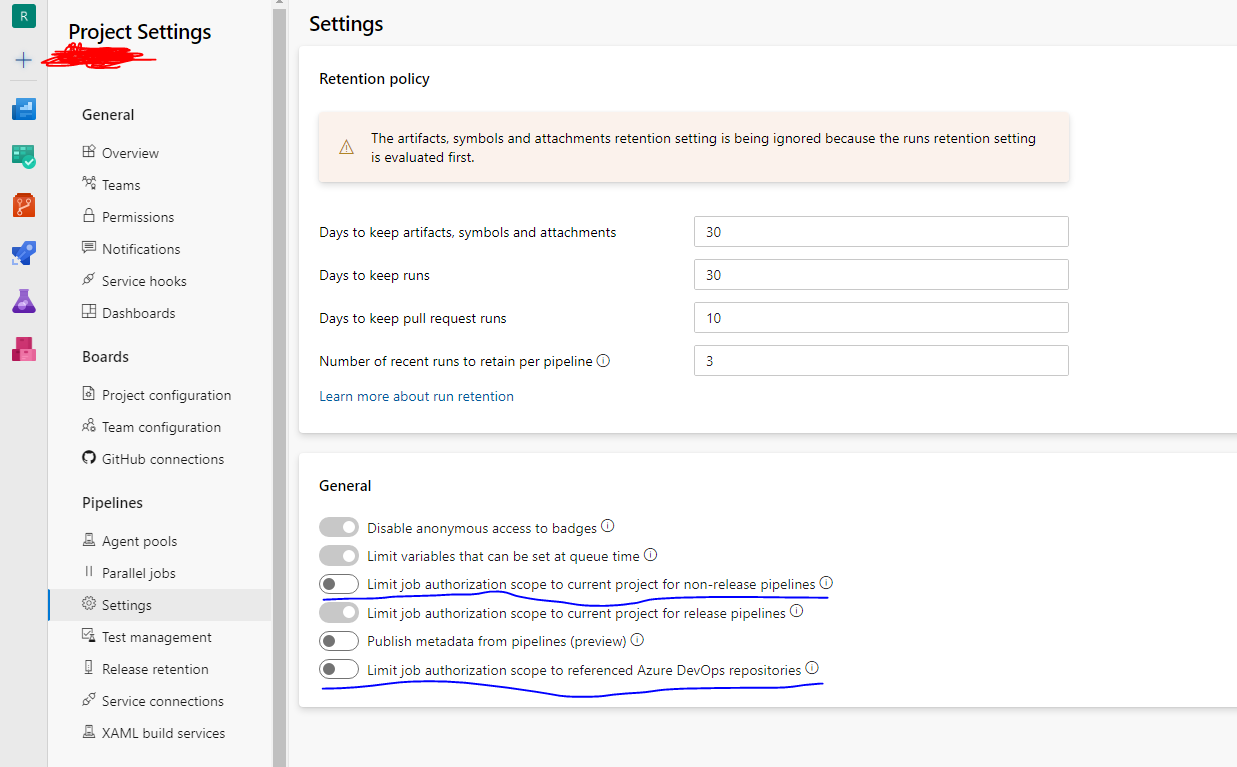Open Team configuration under Boards

click(x=161, y=427)
